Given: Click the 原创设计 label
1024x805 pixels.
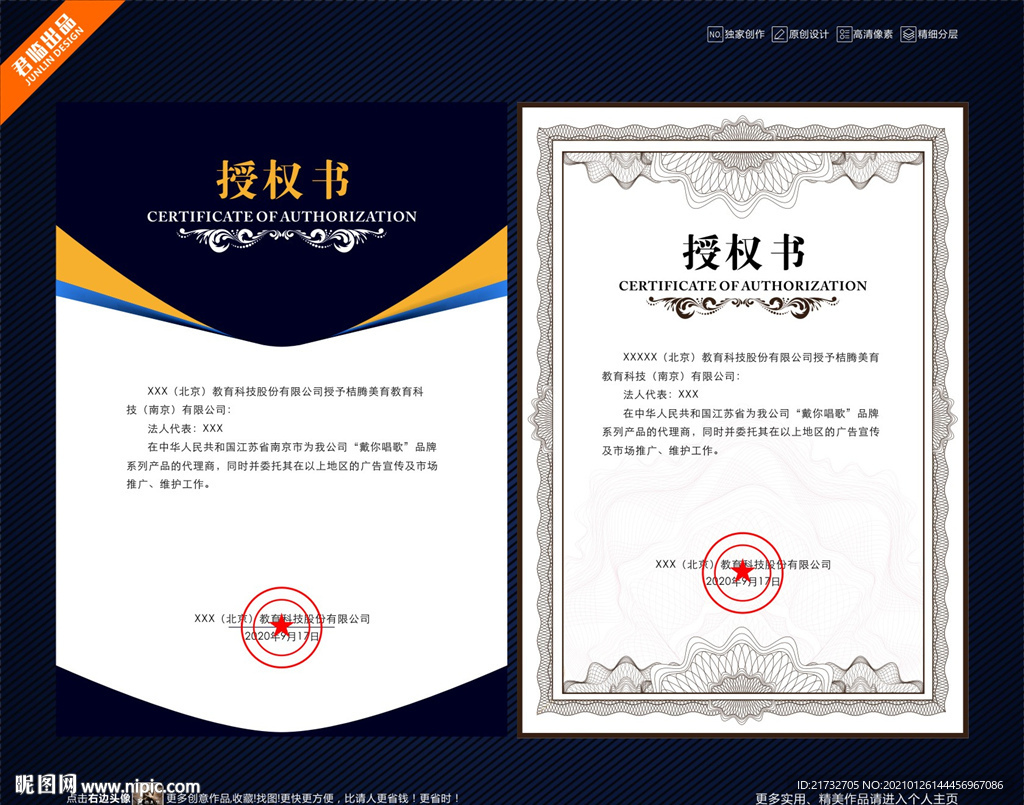Looking at the screenshot, I should [x=808, y=35].
